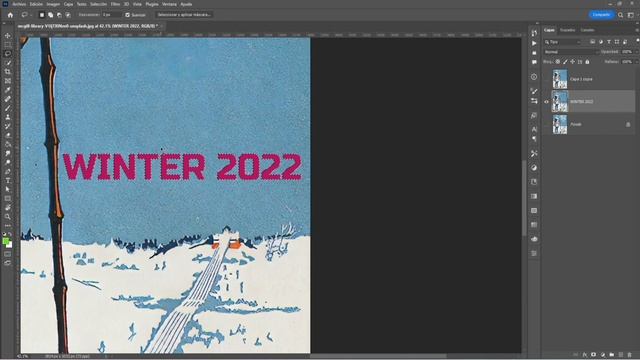This screenshot has height=360, width=640.
Task: Click the Delete layer trash icon
Action: (x=629, y=355)
